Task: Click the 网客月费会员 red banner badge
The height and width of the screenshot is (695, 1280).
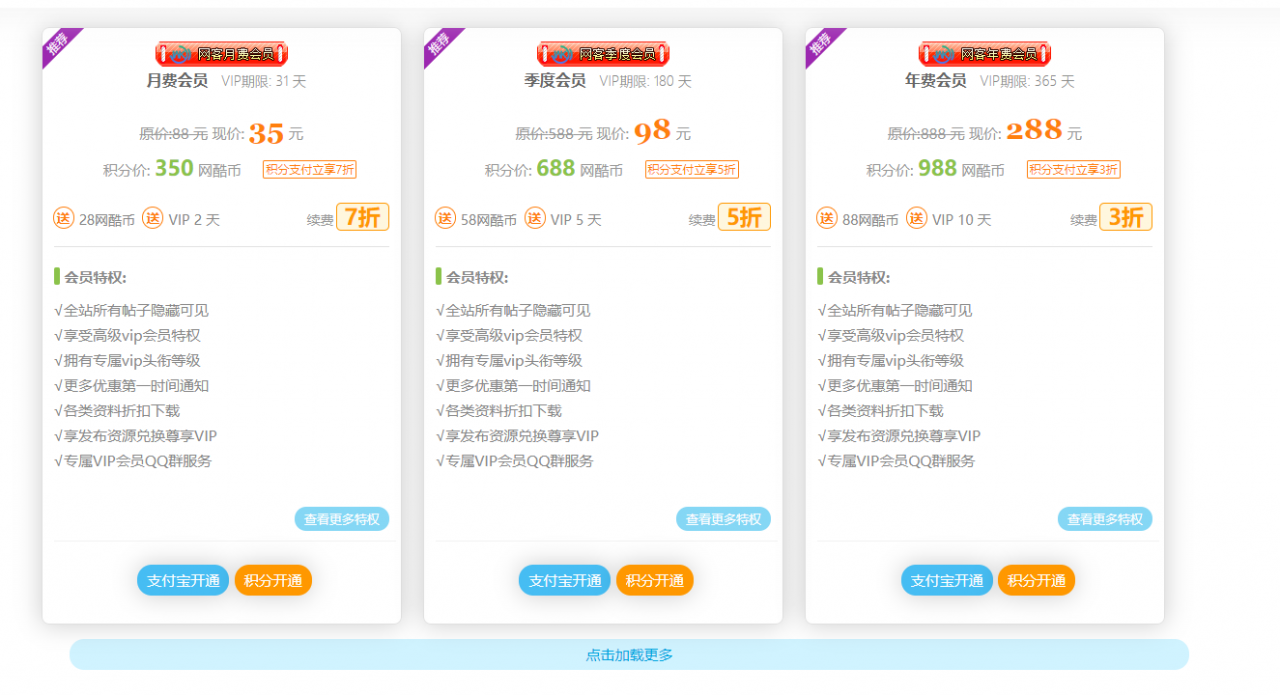Action: [x=222, y=54]
